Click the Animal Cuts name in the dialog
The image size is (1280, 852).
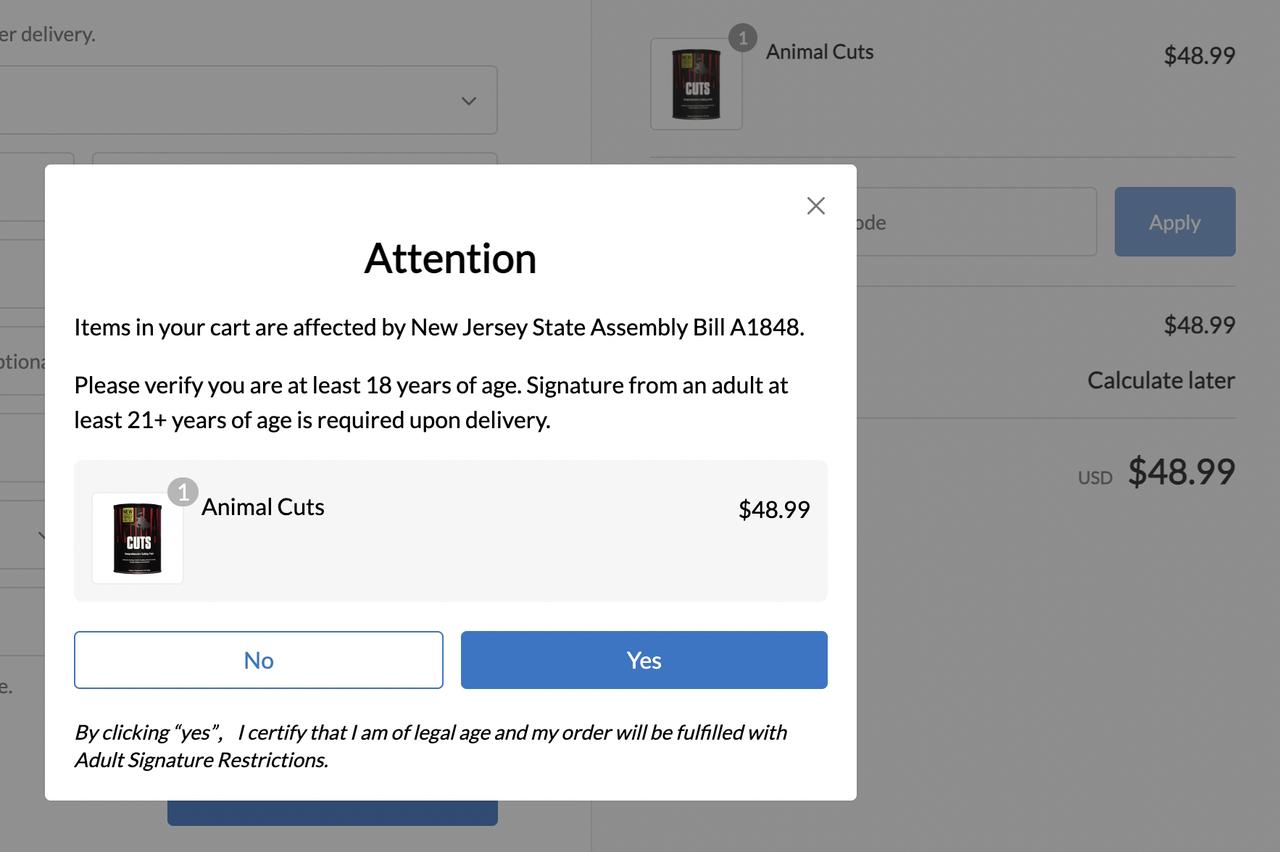pyautogui.click(x=263, y=507)
